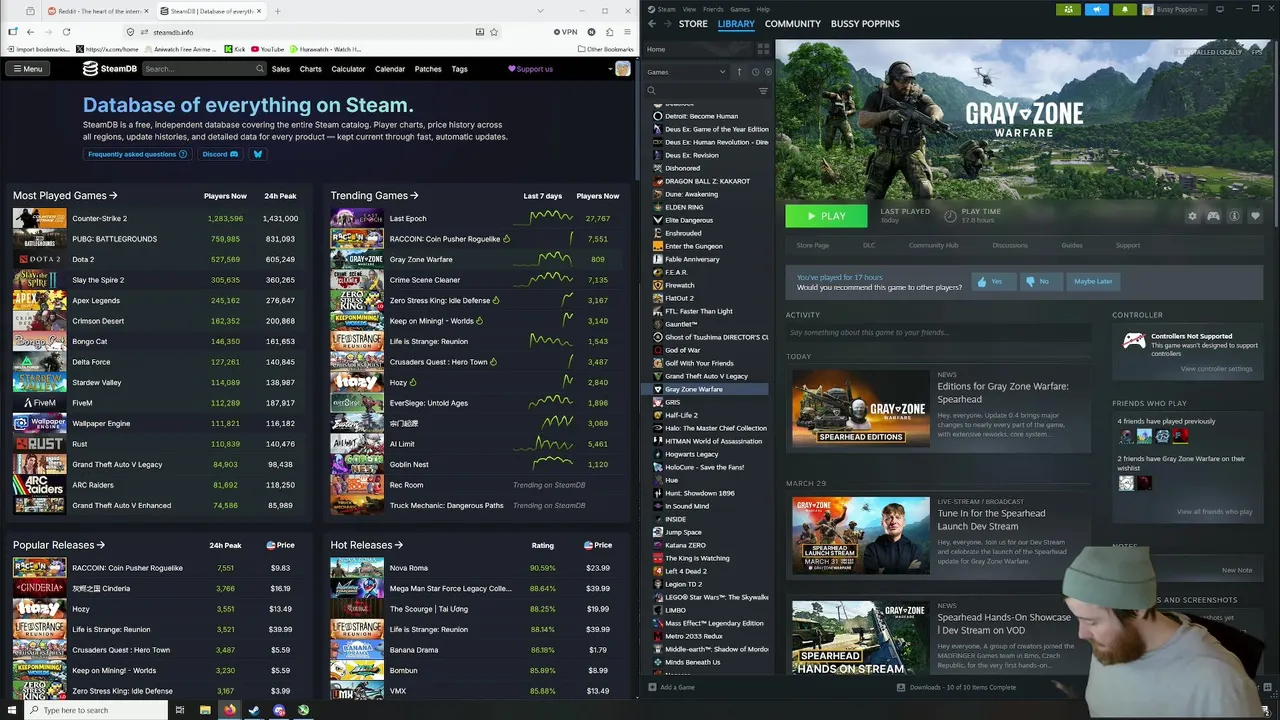Open SteamDB user avatar menu
Screen dimensions: 1280x720
[623, 69]
